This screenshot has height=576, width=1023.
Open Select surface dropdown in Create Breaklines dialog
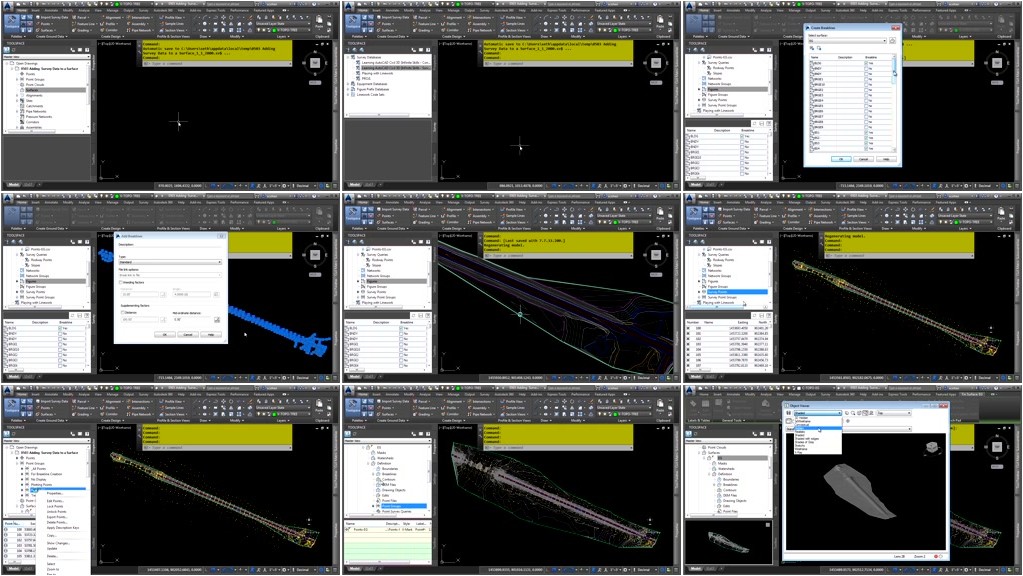coord(847,40)
